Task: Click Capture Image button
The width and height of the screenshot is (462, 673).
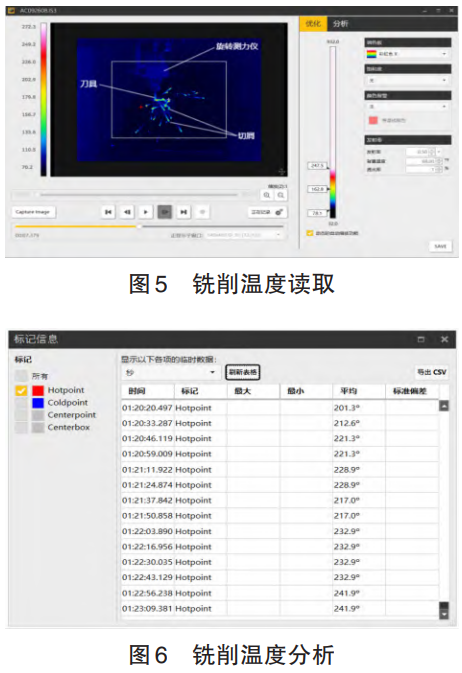Action: coord(33,212)
